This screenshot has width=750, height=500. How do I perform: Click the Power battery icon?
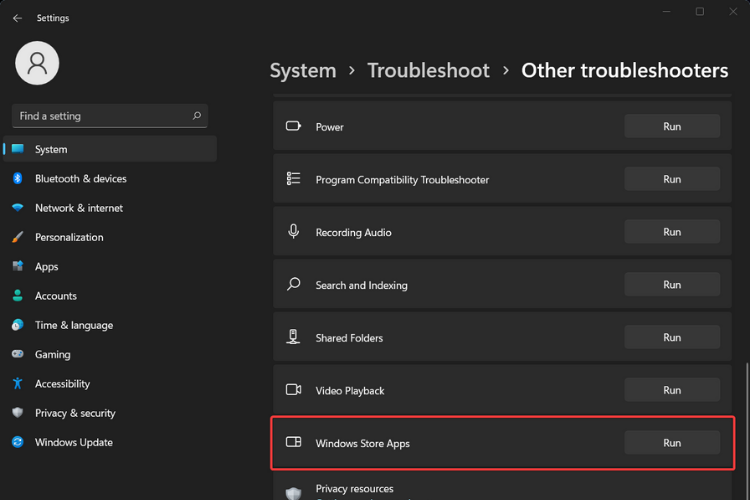(293, 126)
